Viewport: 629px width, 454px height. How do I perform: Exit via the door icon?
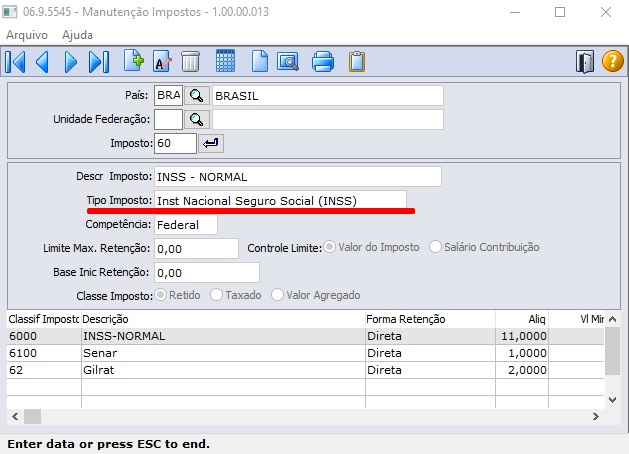(x=585, y=62)
